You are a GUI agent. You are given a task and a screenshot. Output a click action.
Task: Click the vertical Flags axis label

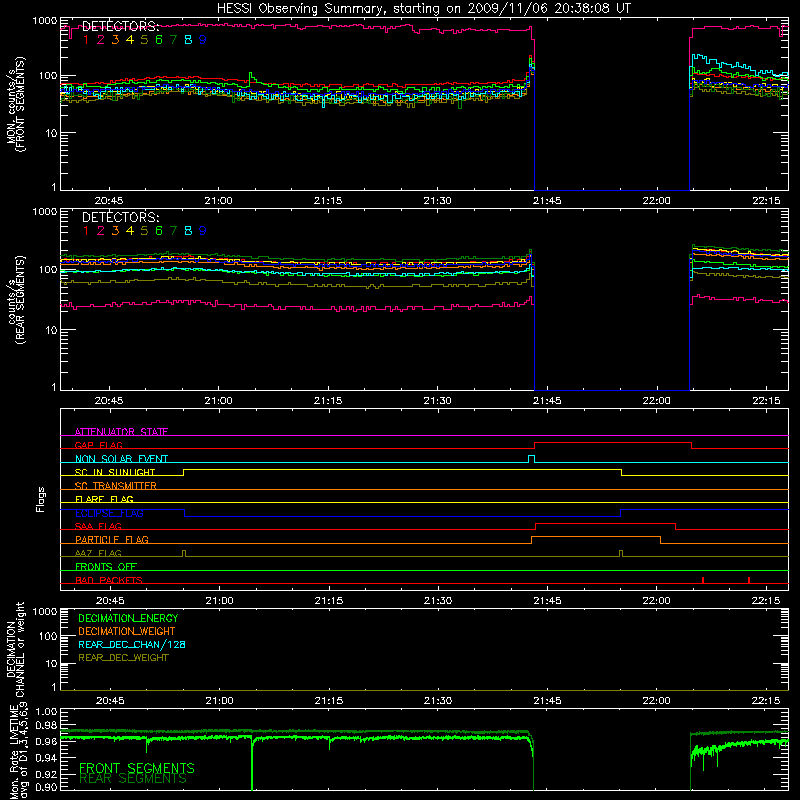click(x=41, y=499)
